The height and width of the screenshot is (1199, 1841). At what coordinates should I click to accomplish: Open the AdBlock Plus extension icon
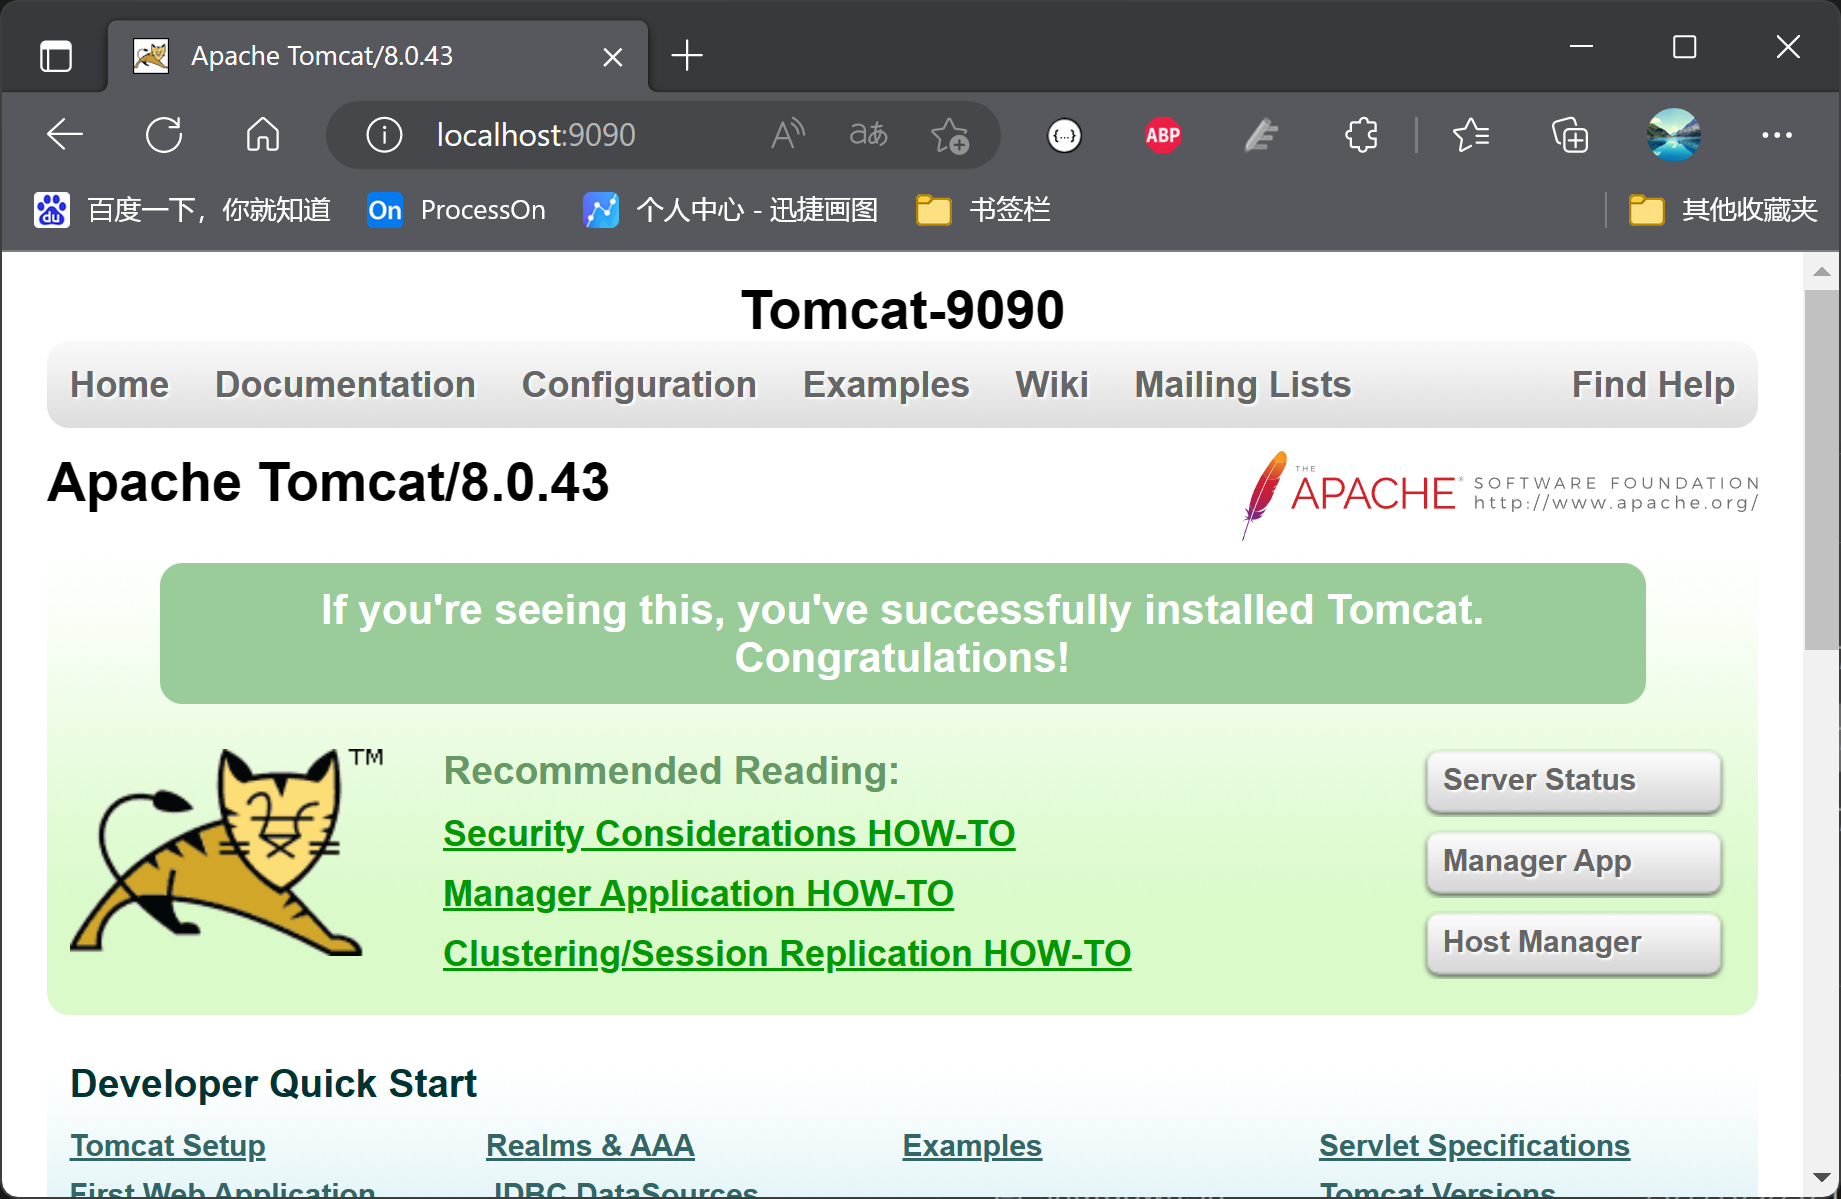click(1163, 135)
